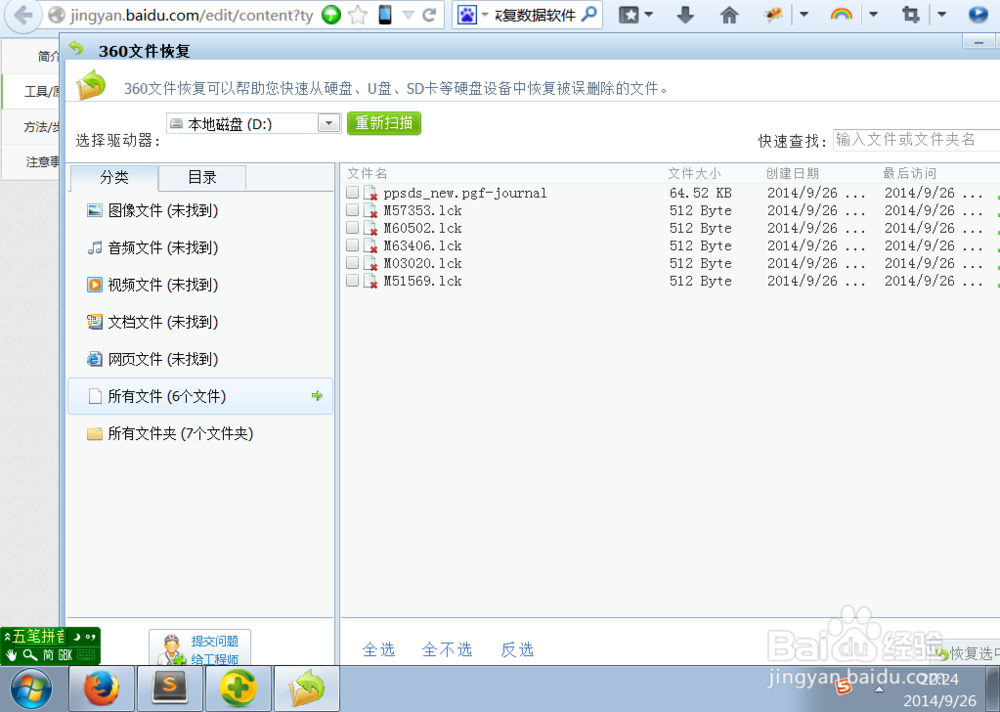Viewport: 1000px width, 712px height.
Task: Click file icon of ppsds_new.pgf-journal
Action: pos(371,193)
